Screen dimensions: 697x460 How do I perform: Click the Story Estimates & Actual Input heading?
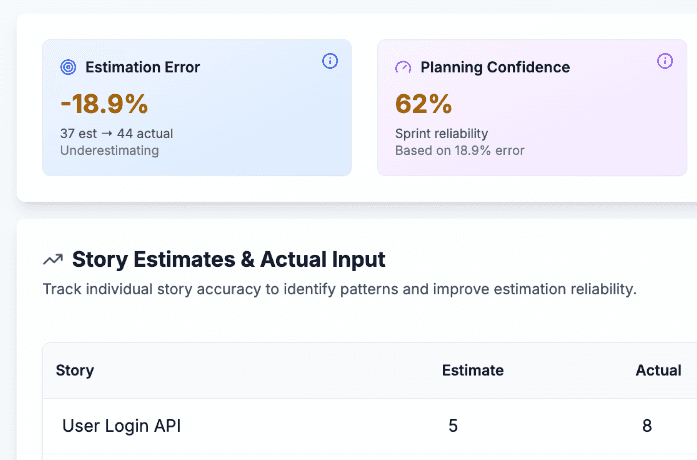(x=228, y=260)
